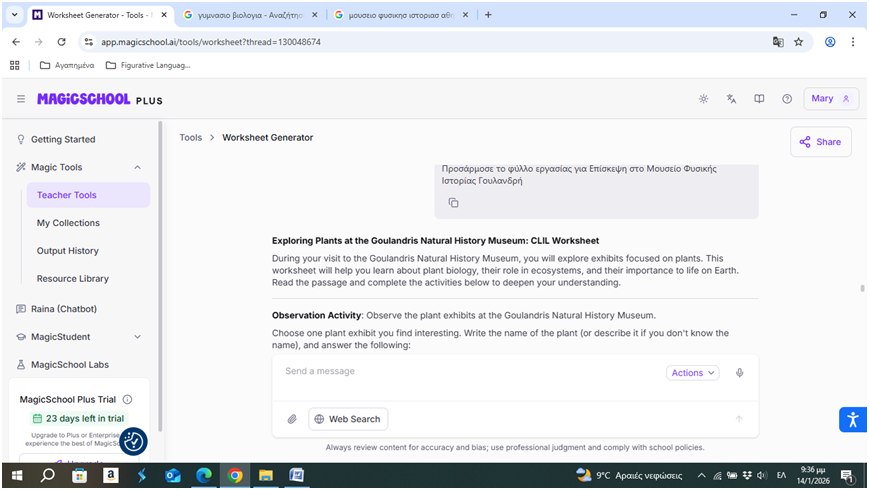This screenshot has width=869, height=490.
Task: Open the accessibility widget icon
Action: (x=850, y=420)
